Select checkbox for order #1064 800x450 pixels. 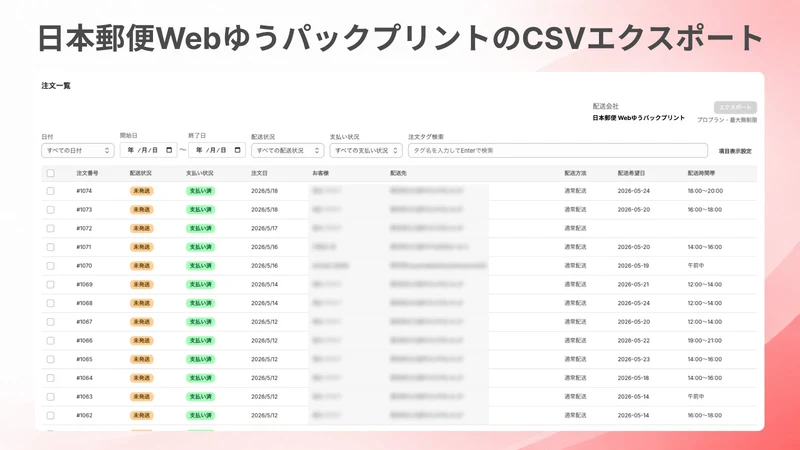click(x=51, y=378)
